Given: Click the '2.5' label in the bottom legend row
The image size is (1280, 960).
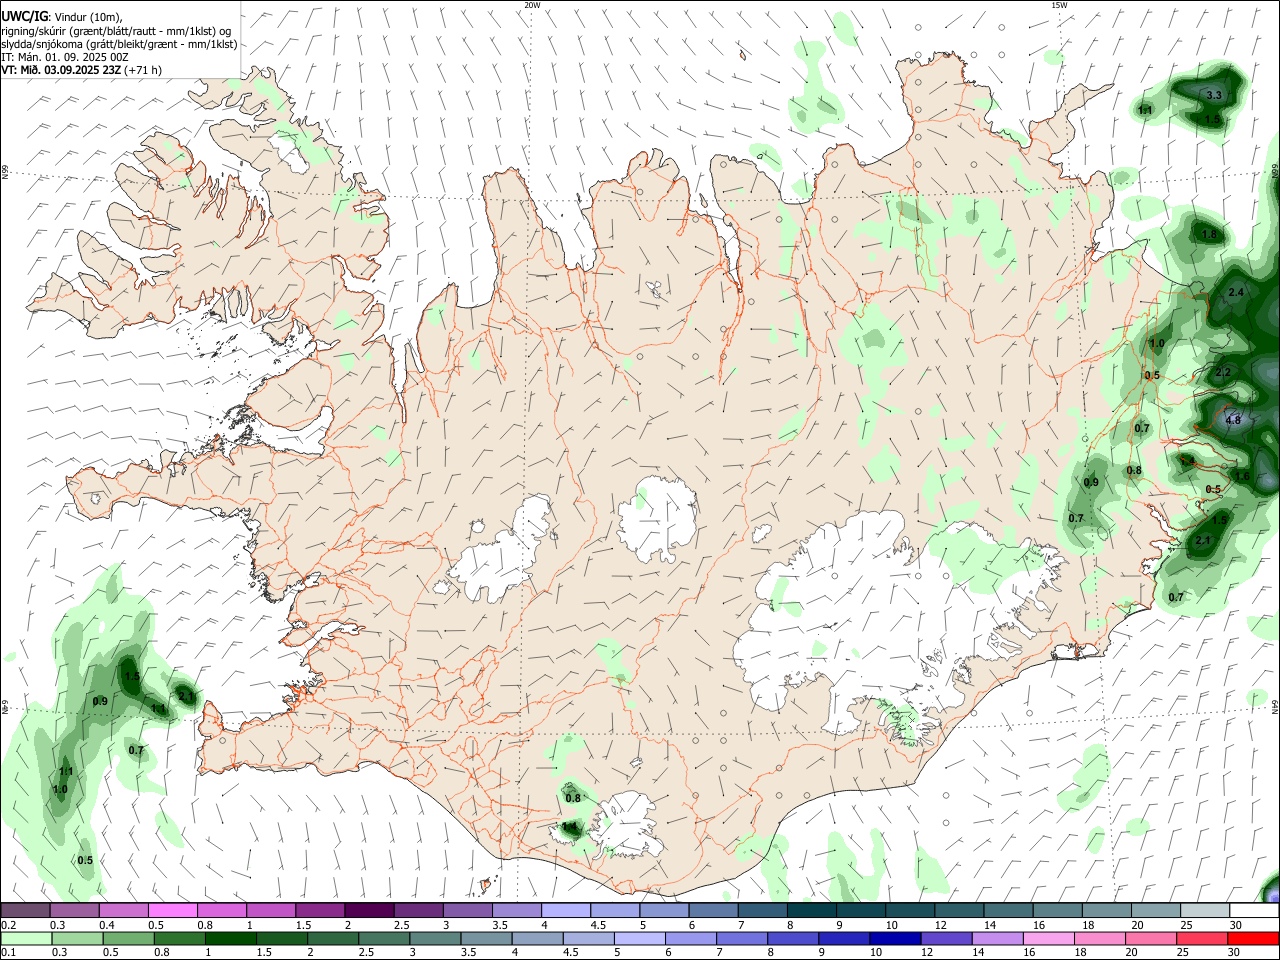Looking at the screenshot, I should (x=364, y=953).
